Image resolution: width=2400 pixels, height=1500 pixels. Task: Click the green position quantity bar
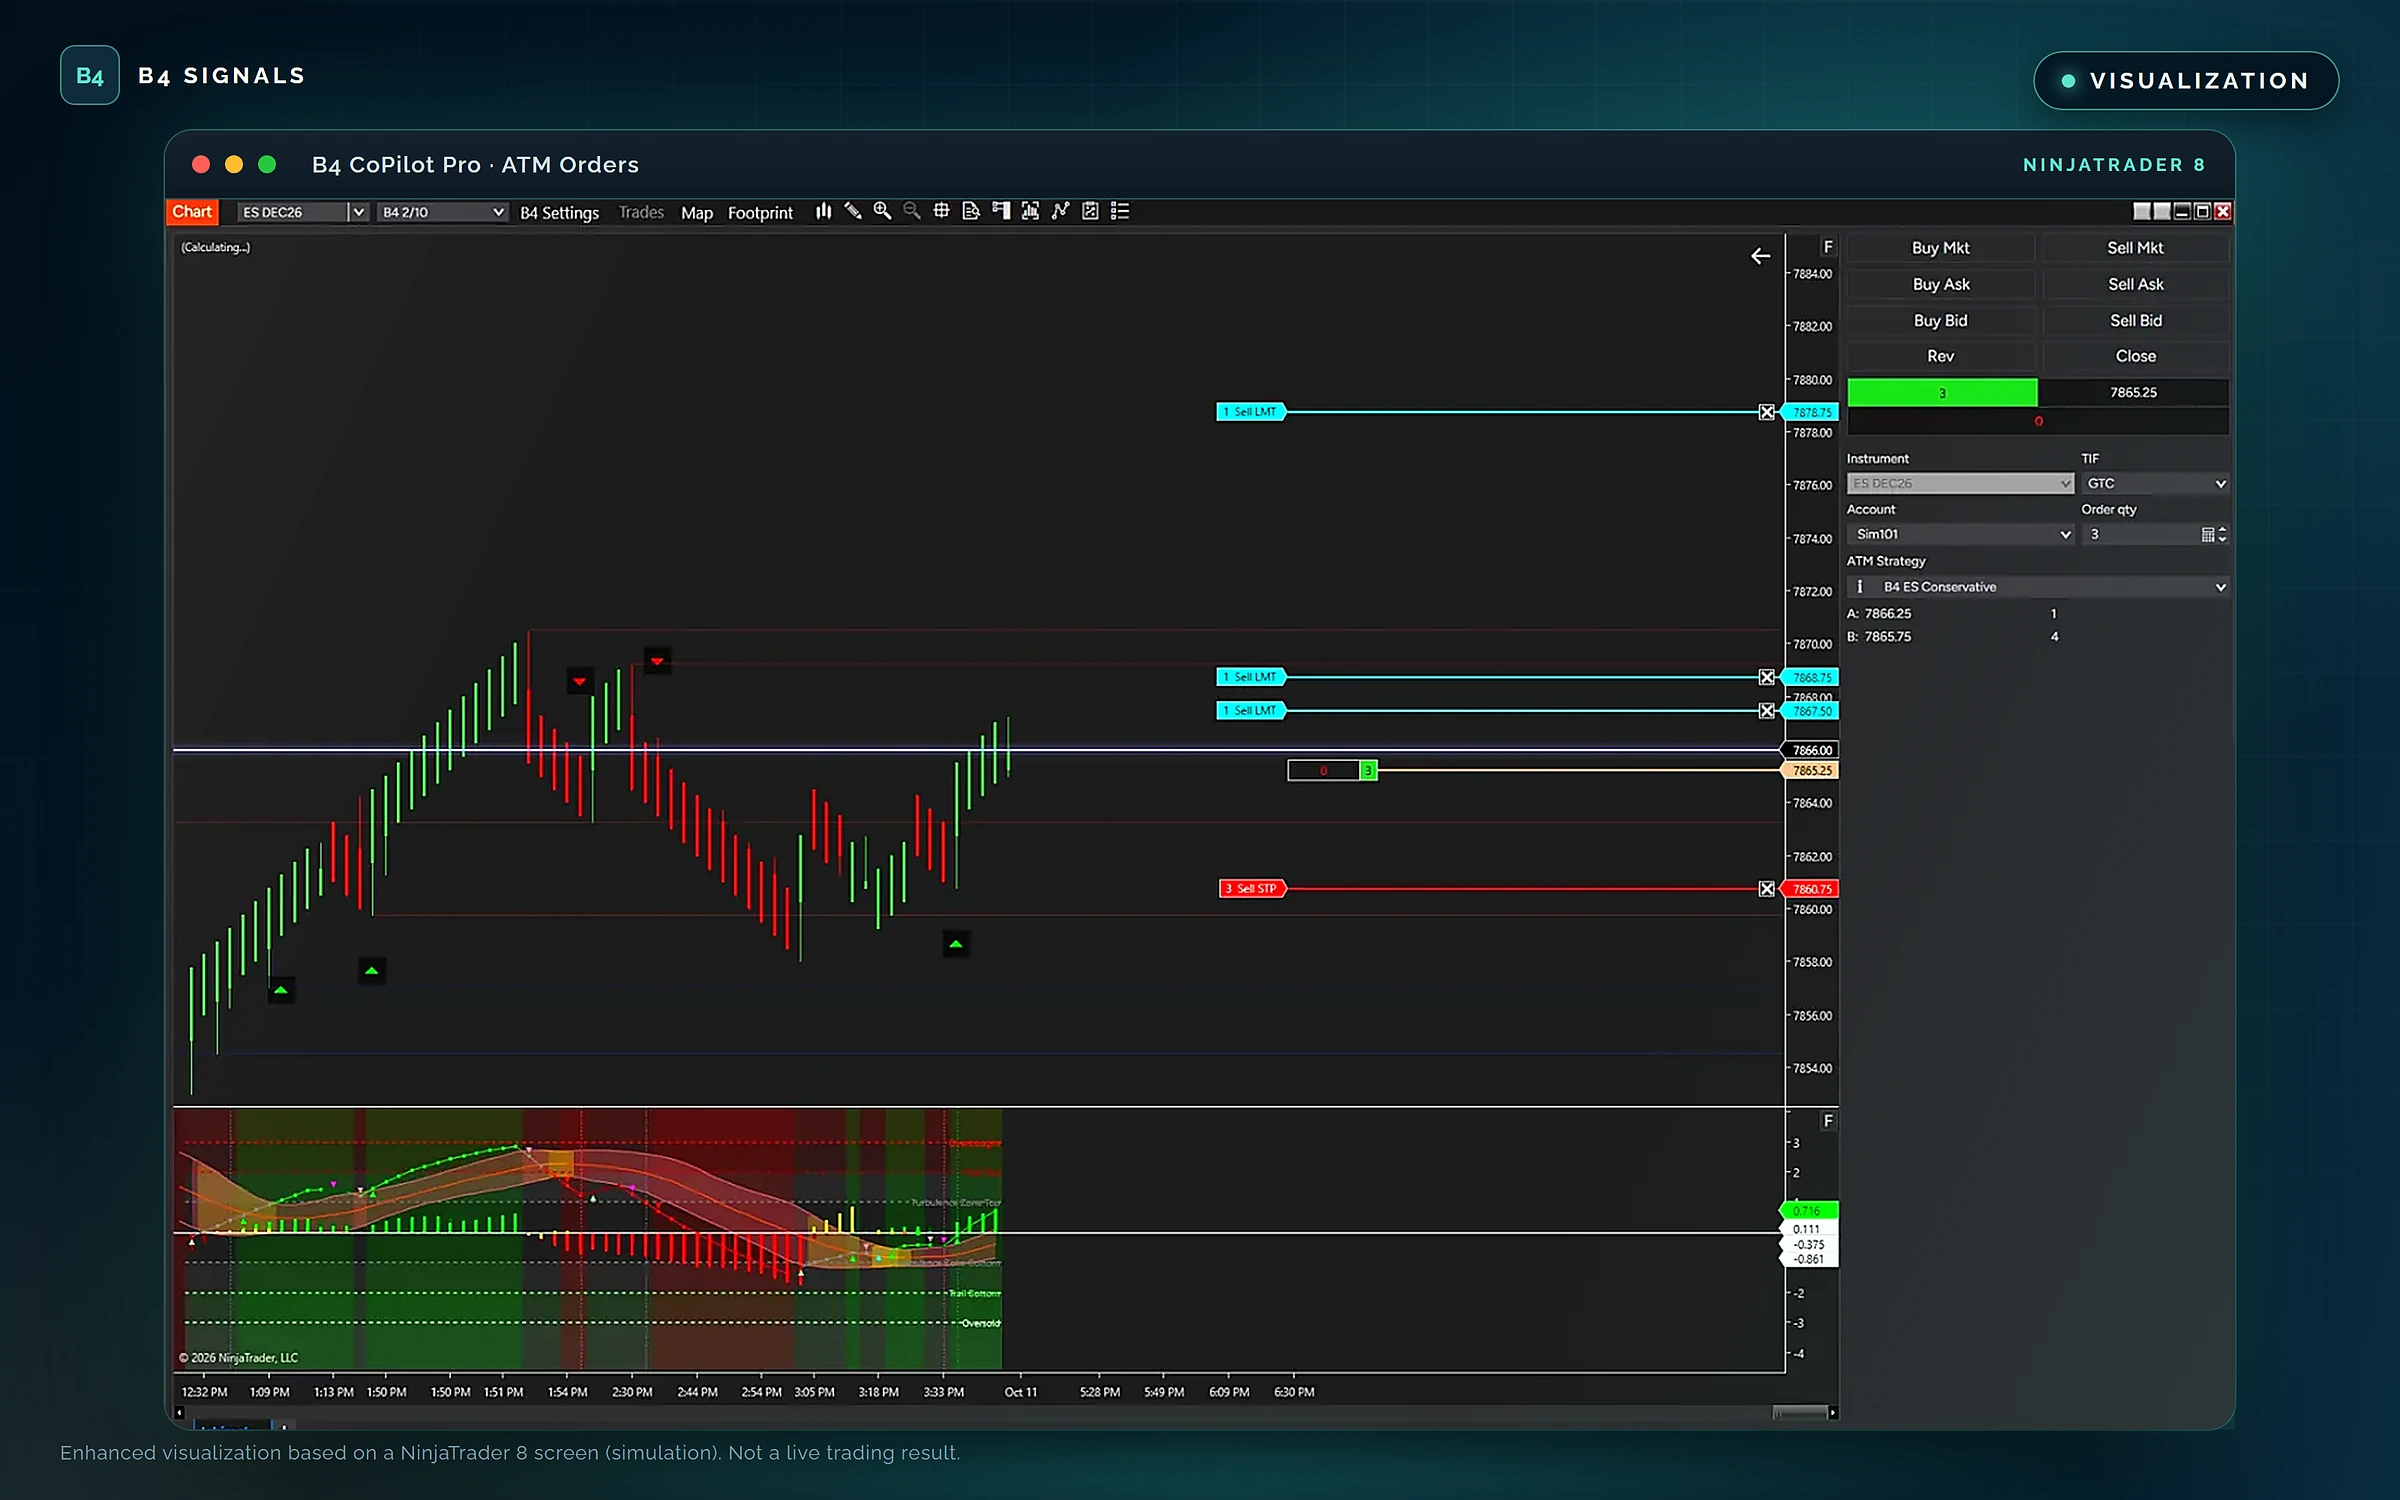click(1942, 393)
